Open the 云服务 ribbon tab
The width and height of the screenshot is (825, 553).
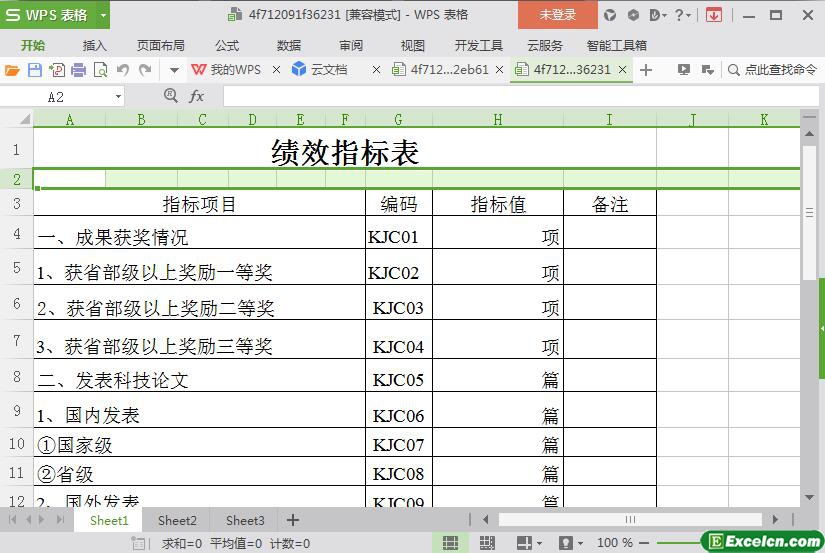[545, 46]
